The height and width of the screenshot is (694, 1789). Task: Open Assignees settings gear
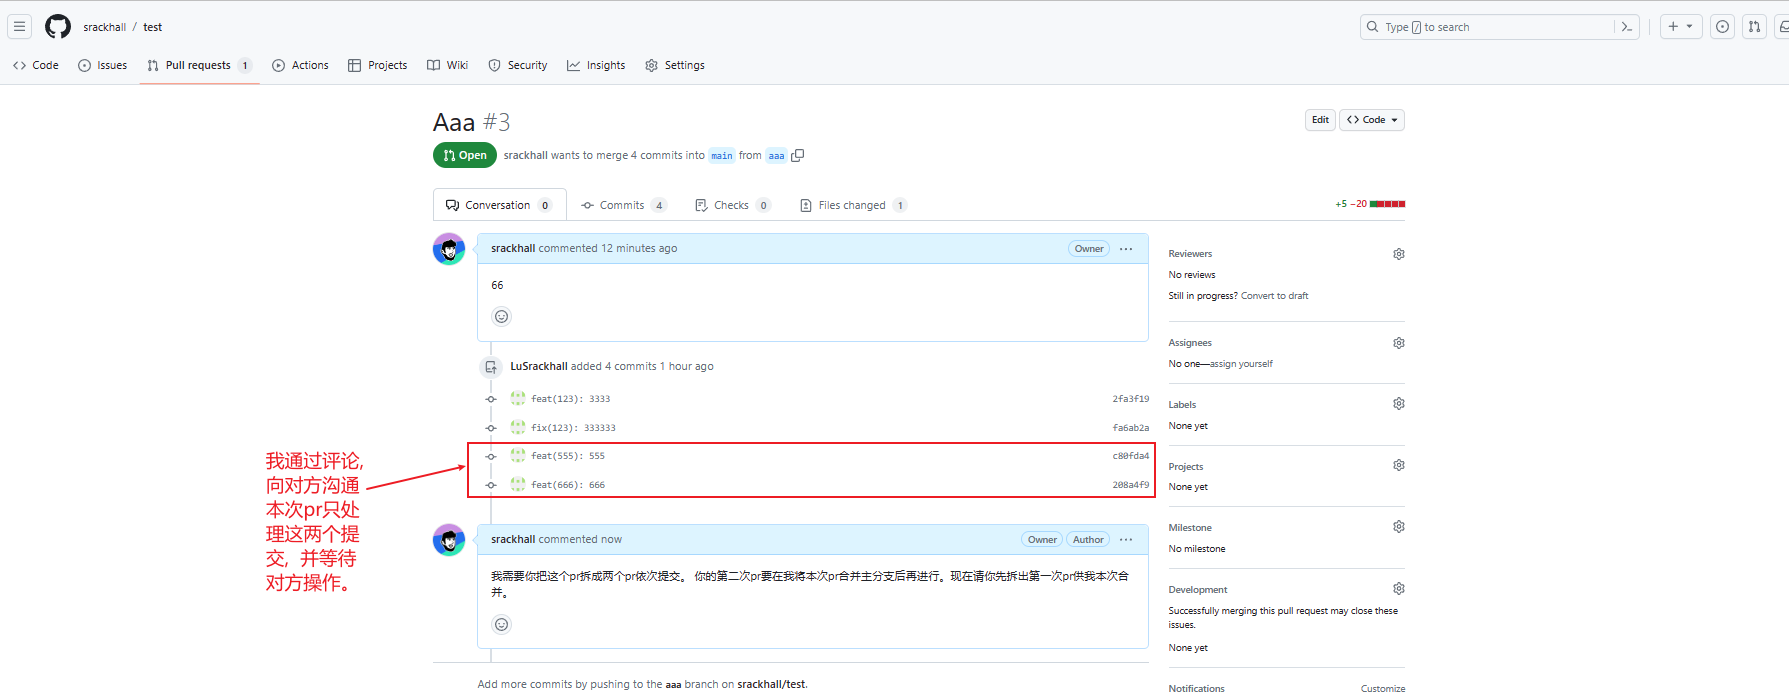(1398, 343)
